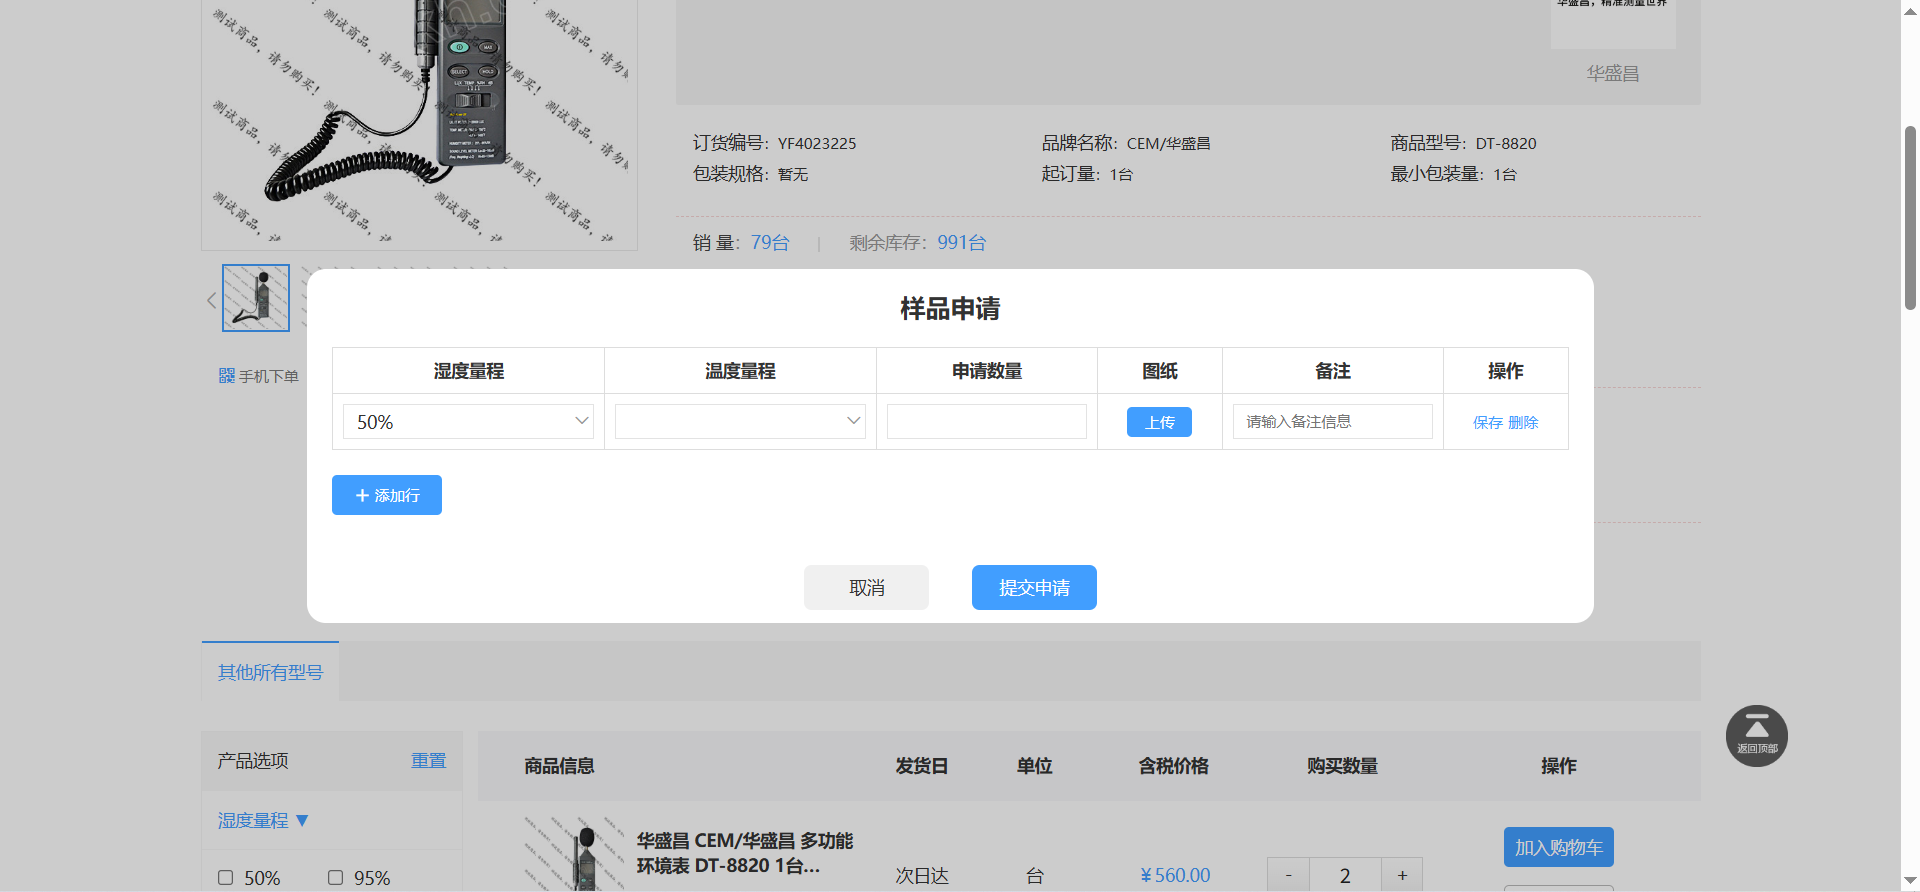
Task: Check the 50% humidity filter checkbox
Action: click(x=226, y=878)
